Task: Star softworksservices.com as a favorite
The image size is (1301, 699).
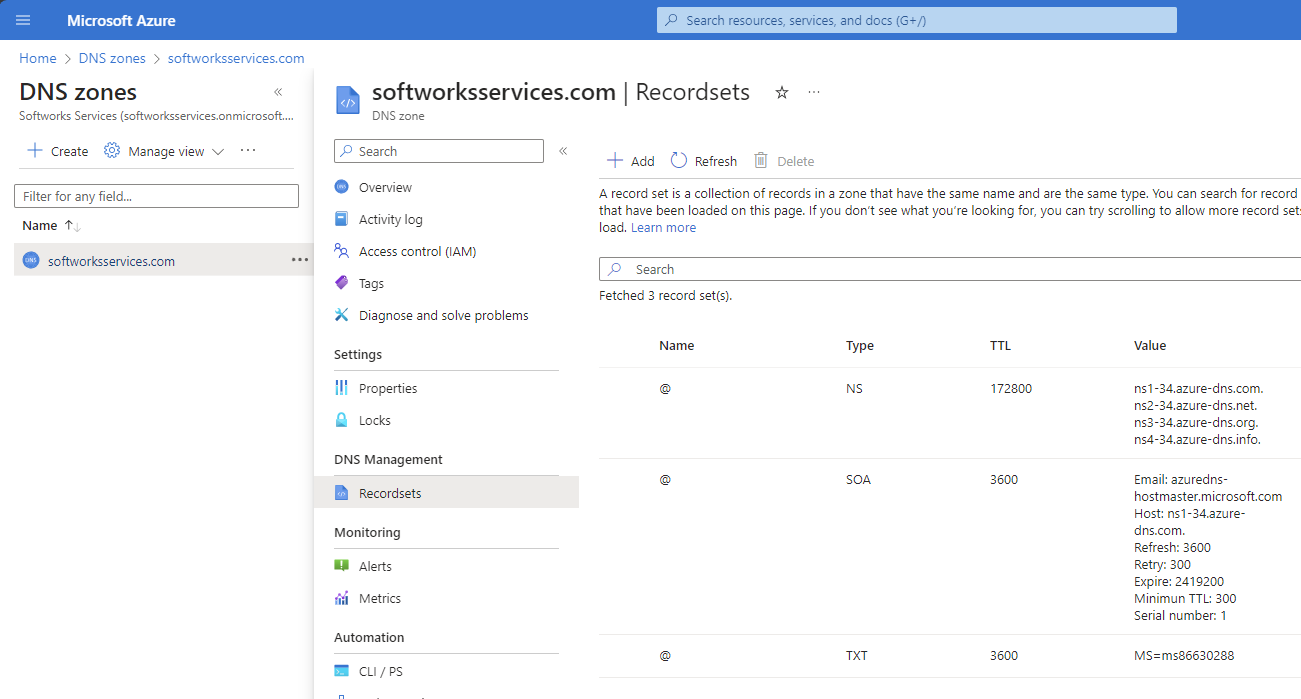Action: coord(781,91)
